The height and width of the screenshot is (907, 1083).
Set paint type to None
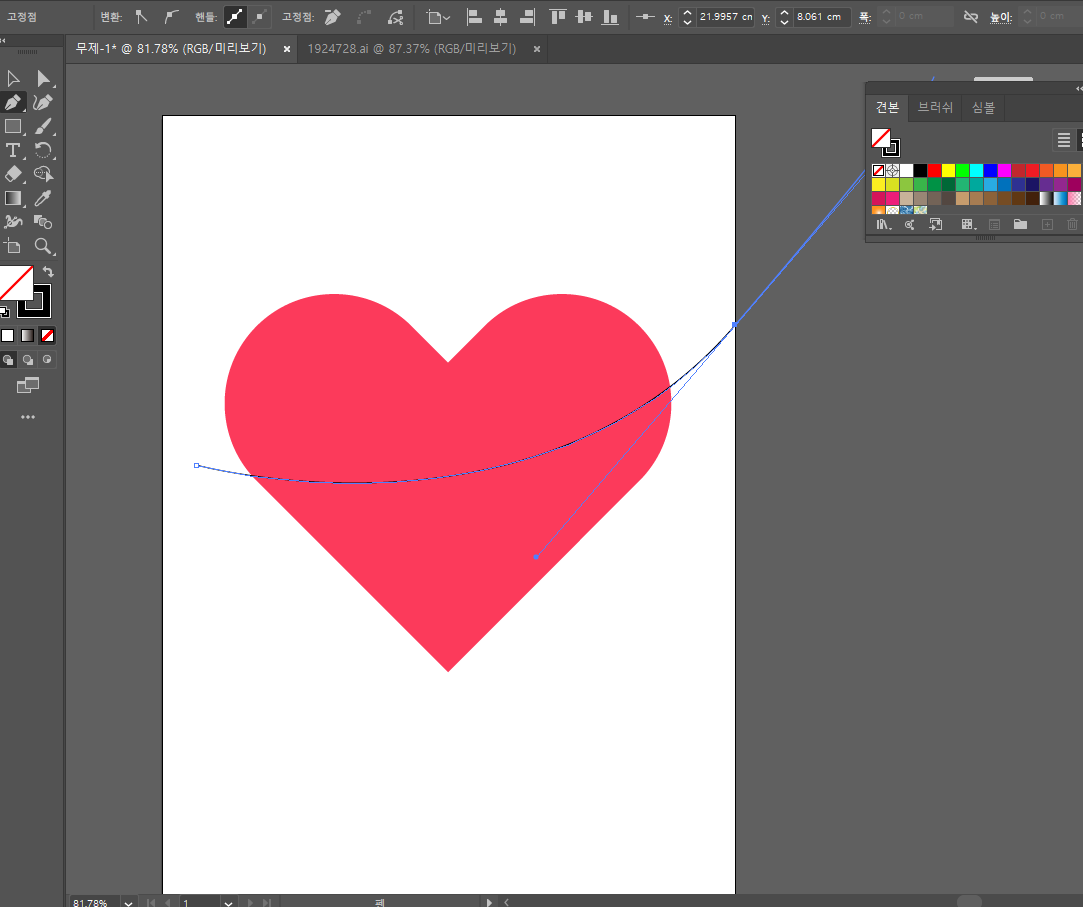47,336
